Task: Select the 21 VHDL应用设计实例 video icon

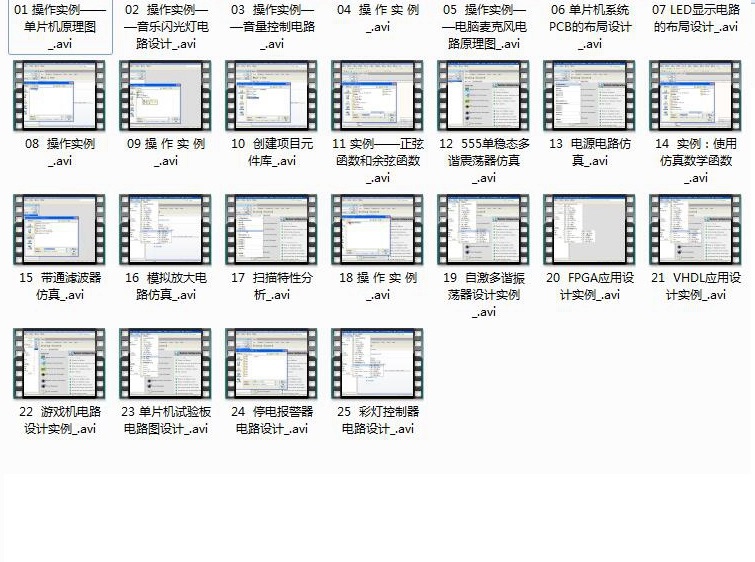Action: 696,229
